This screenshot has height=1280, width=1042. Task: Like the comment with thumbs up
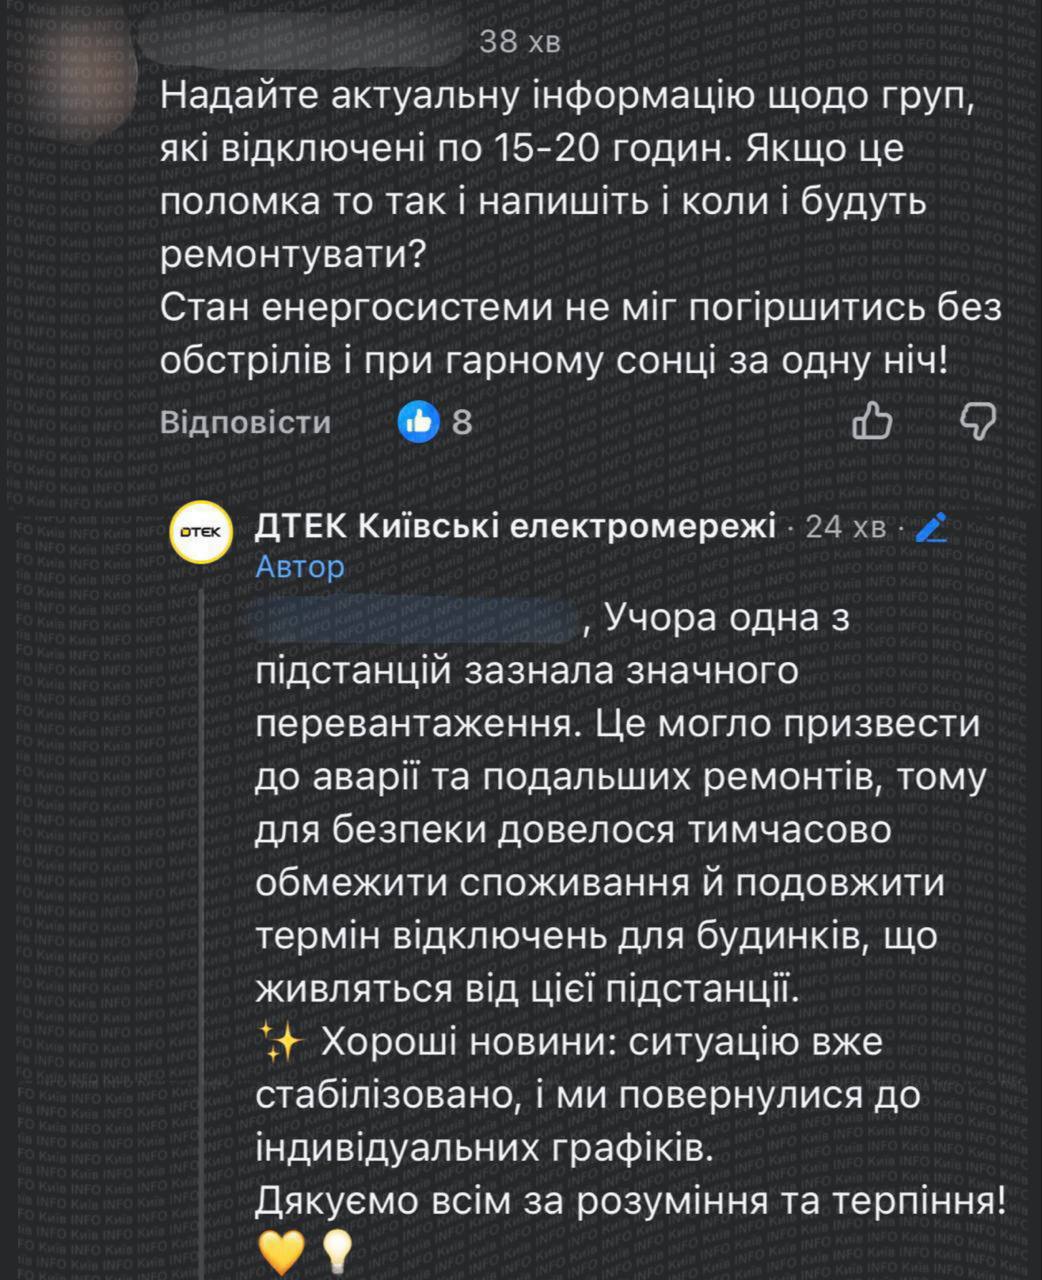(872, 421)
